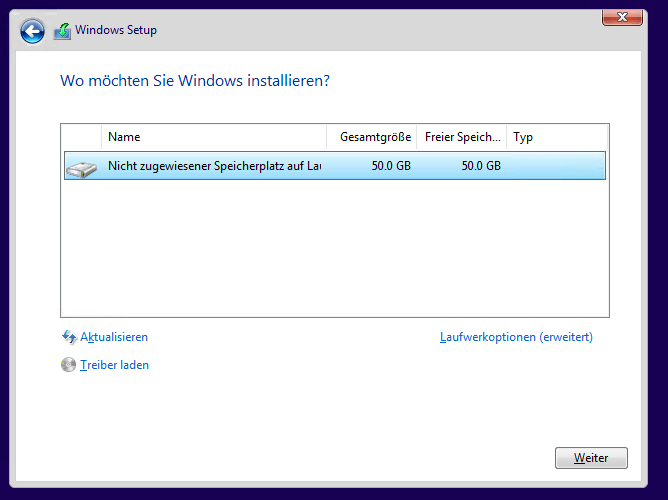Open Laufwerkoptionen (erweitert)
The width and height of the screenshot is (668, 500).
coord(516,338)
